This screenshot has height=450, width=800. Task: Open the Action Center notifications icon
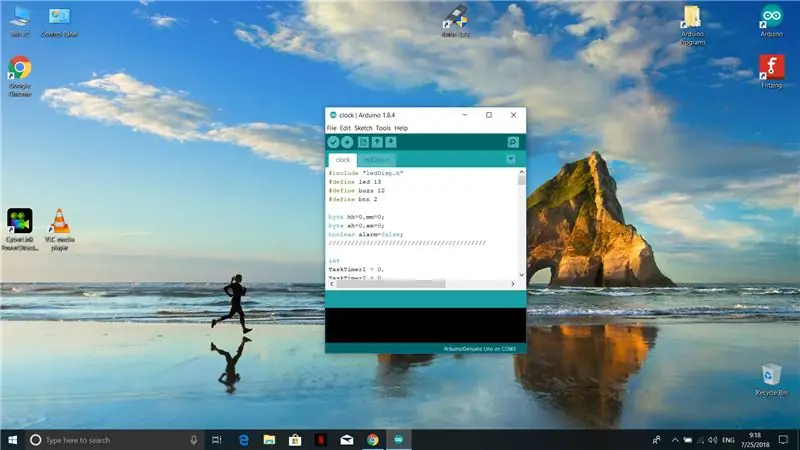tap(783, 440)
